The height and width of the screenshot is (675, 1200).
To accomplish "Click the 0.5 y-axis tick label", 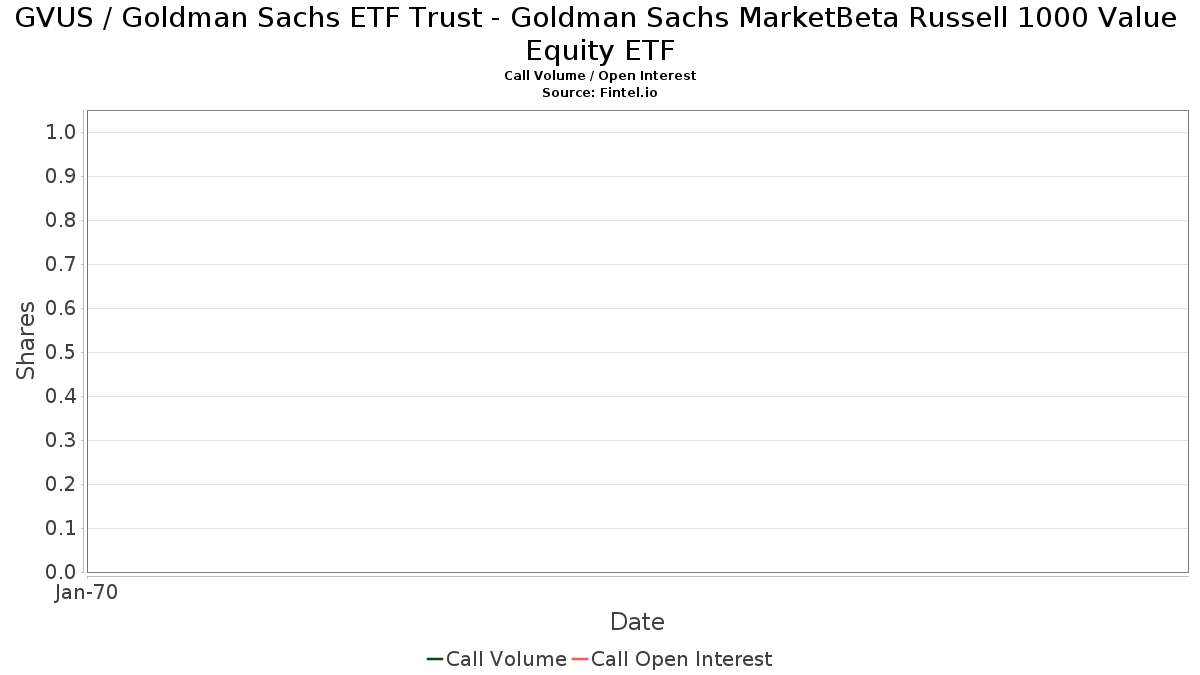I will point(61,353).
